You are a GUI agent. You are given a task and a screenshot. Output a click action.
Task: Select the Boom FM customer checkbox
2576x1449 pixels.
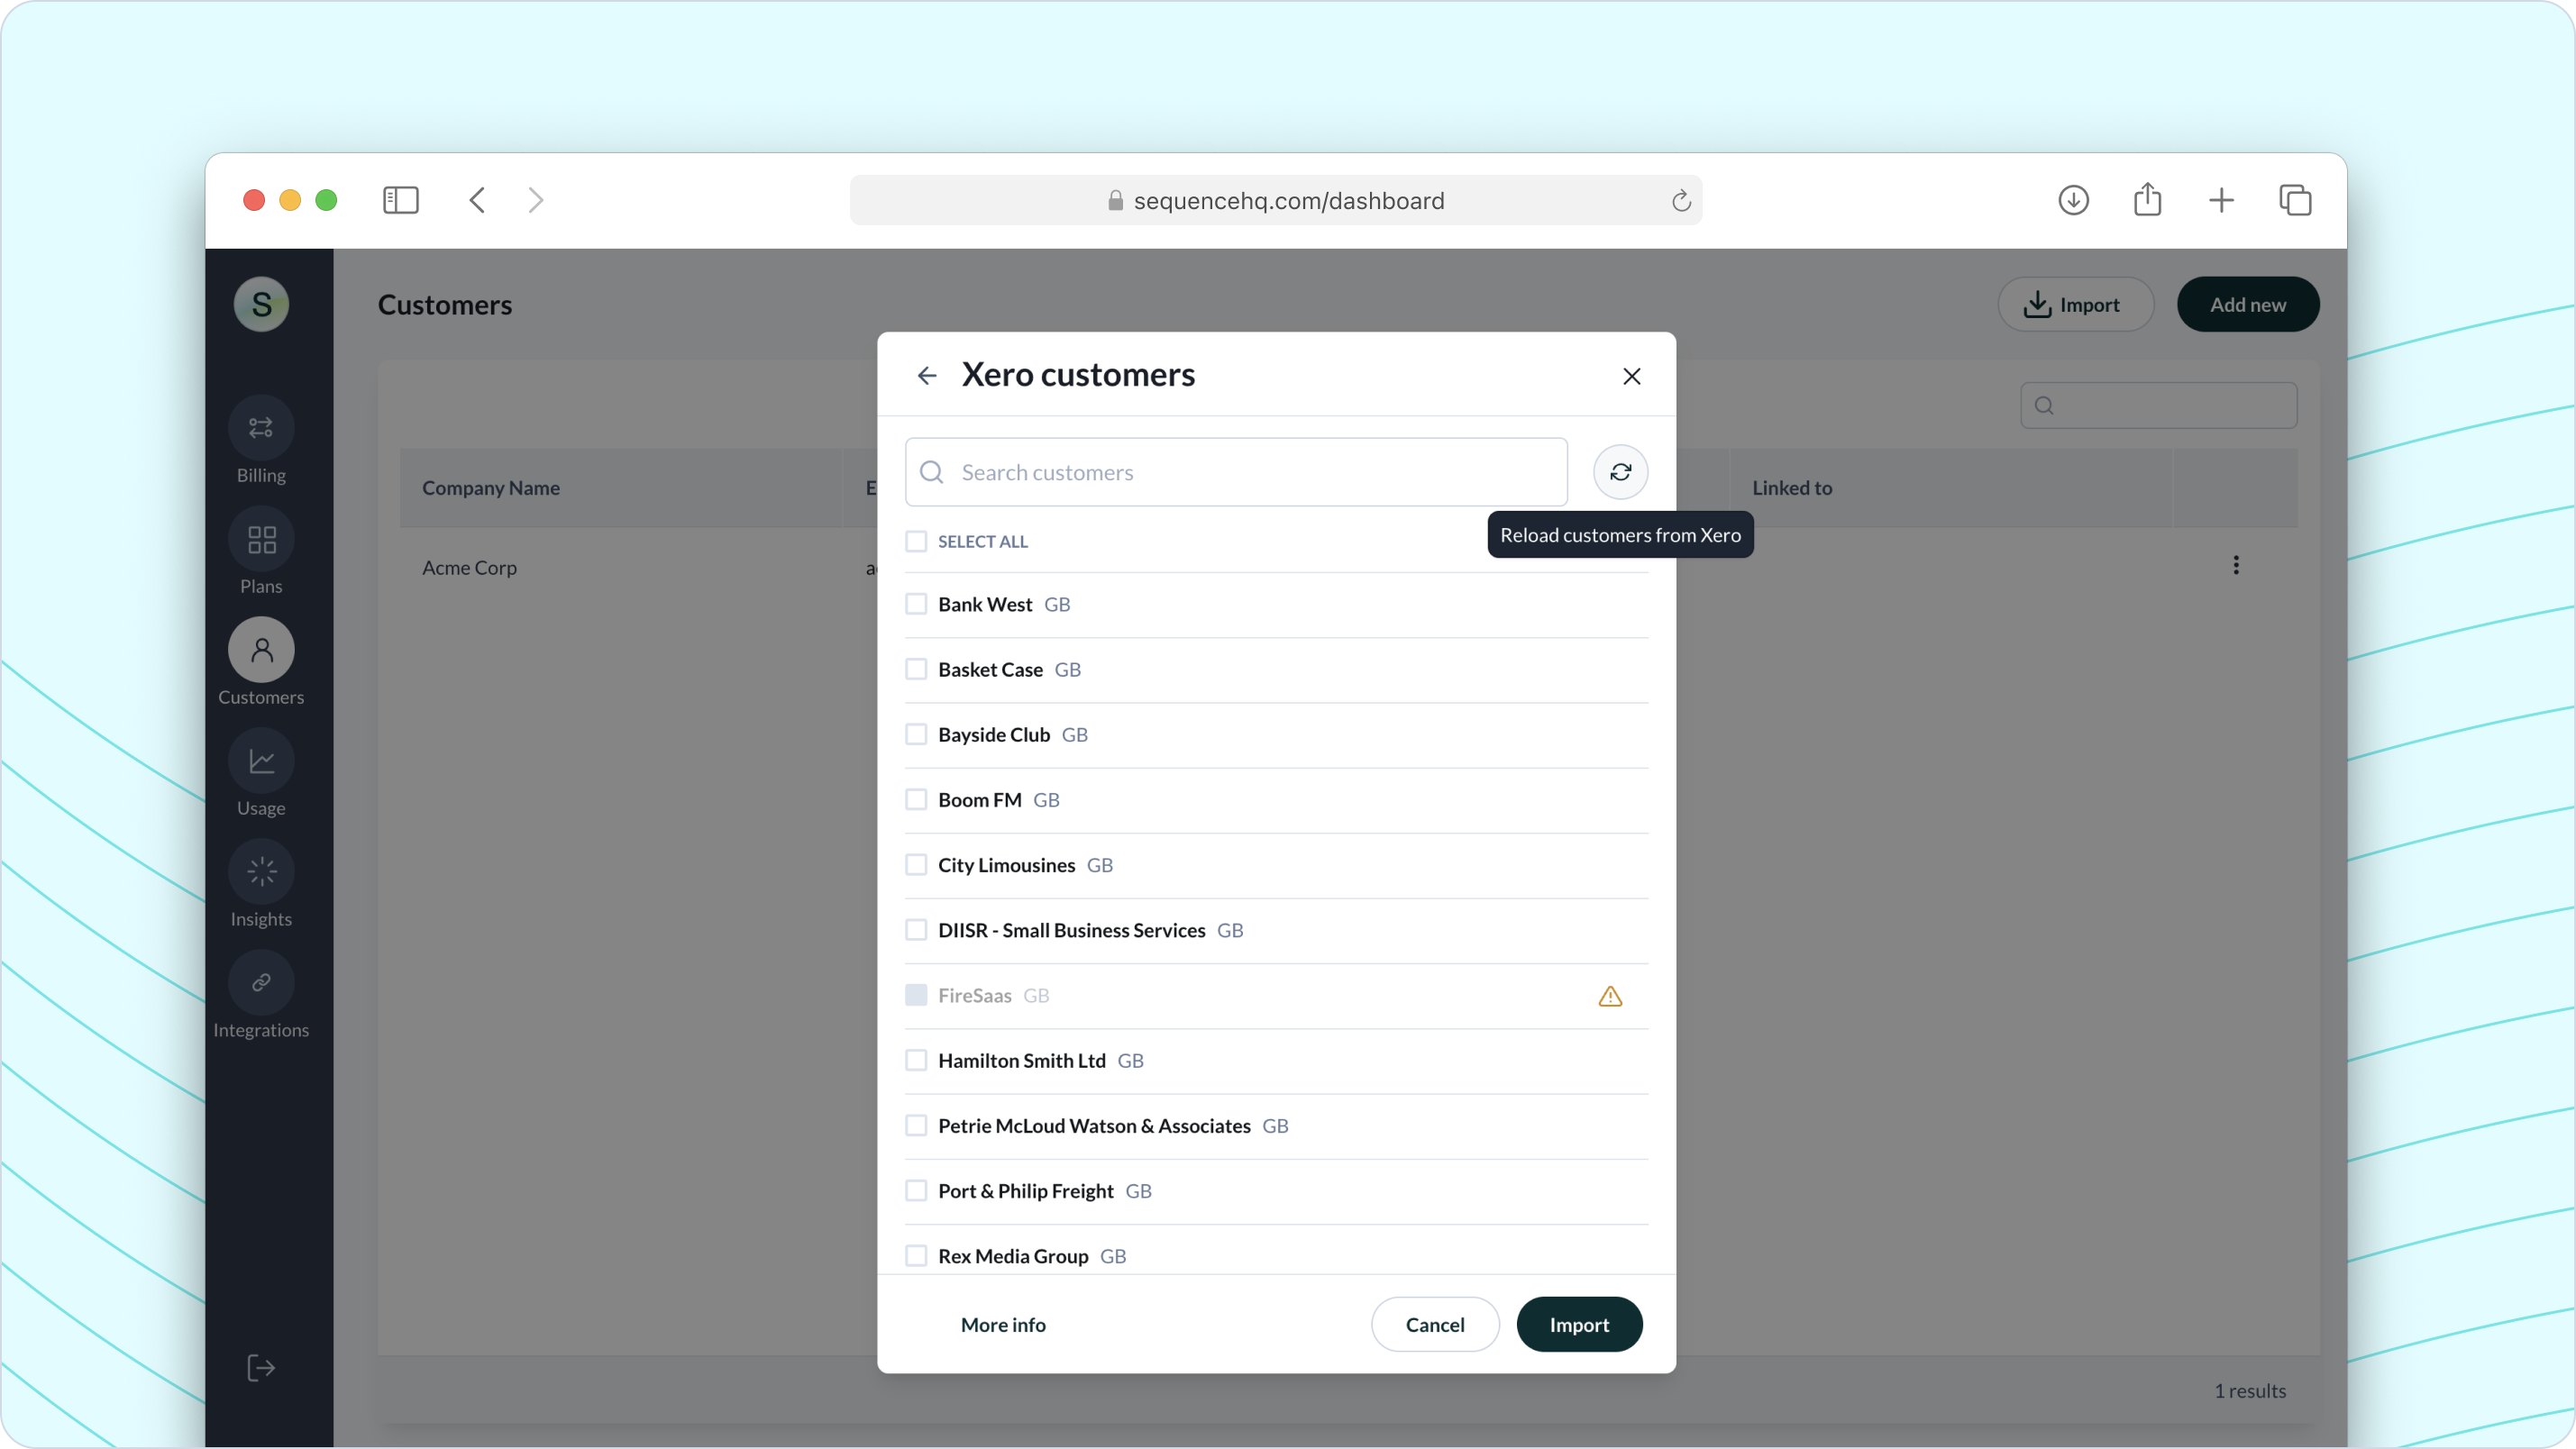(916, 799)
